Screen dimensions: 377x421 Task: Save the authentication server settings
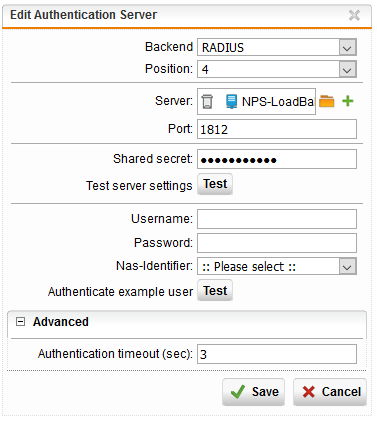tap(253, 392)
